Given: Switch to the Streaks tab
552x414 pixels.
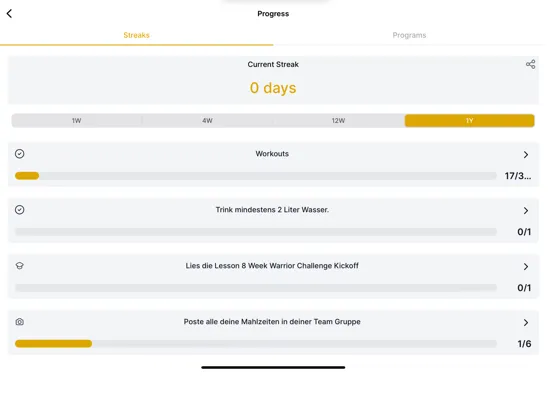Looking at the screenshot, I should (136, 35).
